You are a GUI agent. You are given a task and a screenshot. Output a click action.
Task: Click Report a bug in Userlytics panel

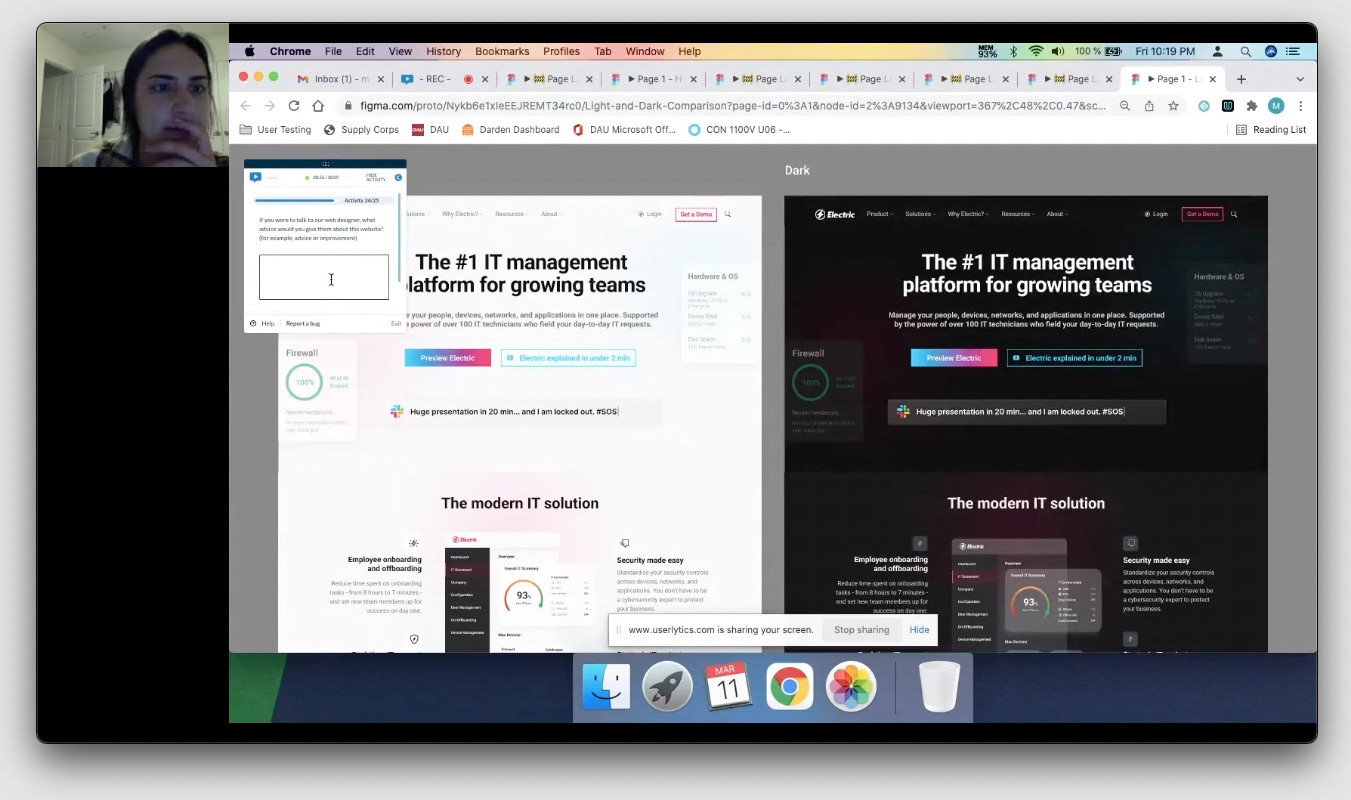(x=303, y=324)
